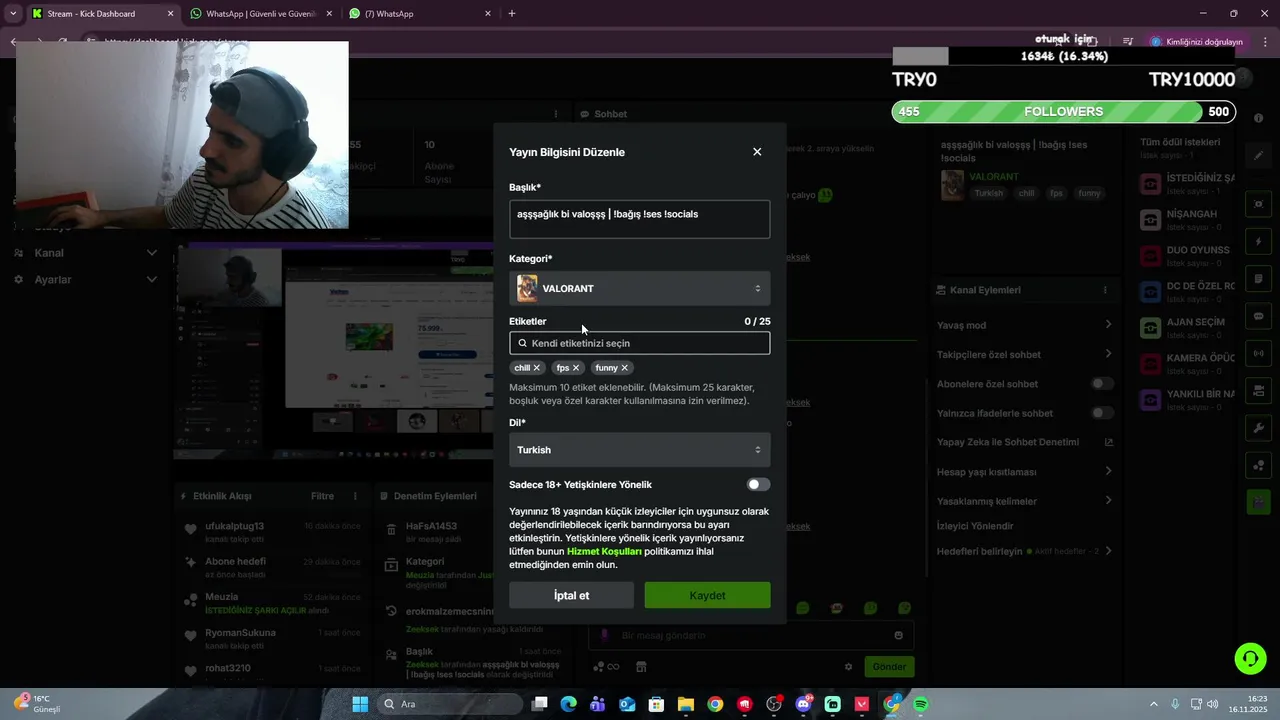Image resolution: width=1280 pixels, height=720 pixels.
Task: Open Kanal Eylemleri three-dot menu
Action: 1105,290
